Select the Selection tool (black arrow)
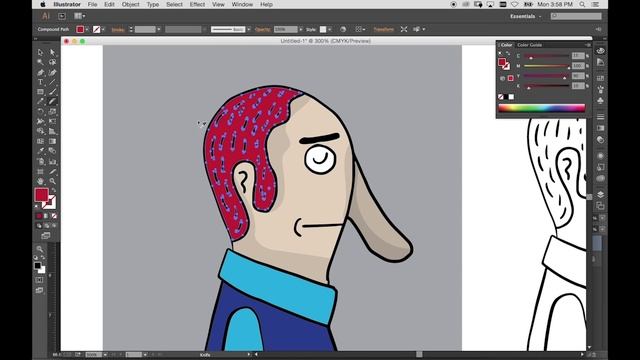The width and height of the screenshot is (640, 360). 40,52
